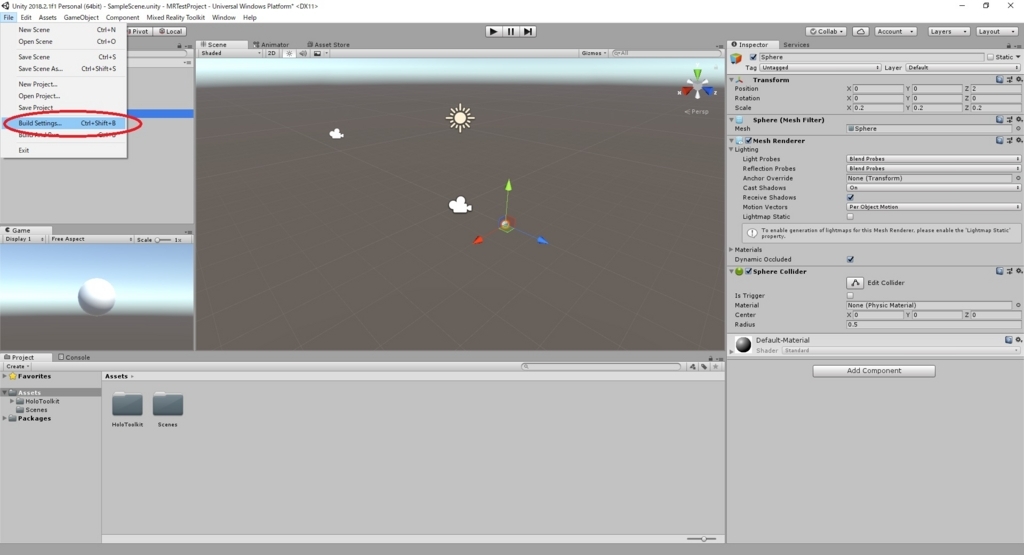Click the Collab button
The image size is (1024, 555).
(826, 31)
